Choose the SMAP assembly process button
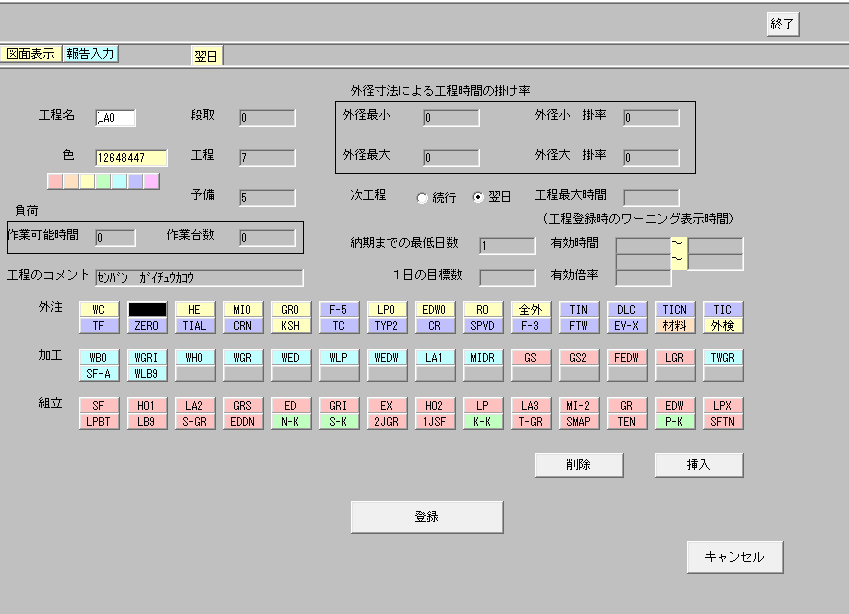 (579, 421)
